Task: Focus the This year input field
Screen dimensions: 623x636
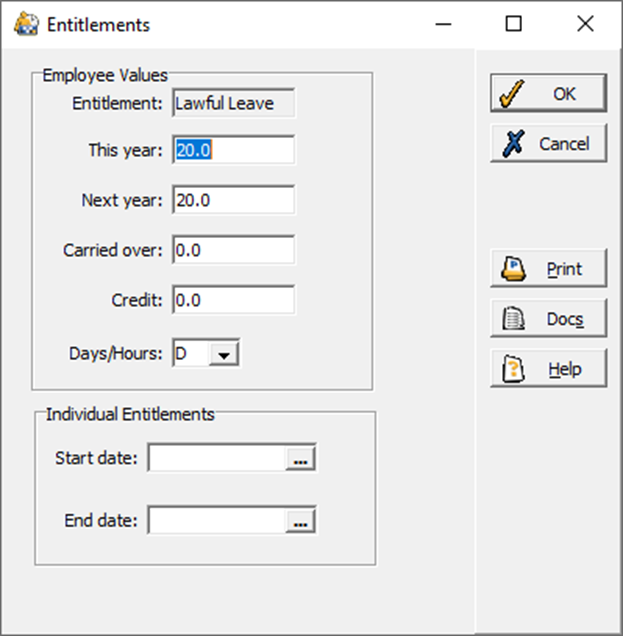Action: coord(234,150)
